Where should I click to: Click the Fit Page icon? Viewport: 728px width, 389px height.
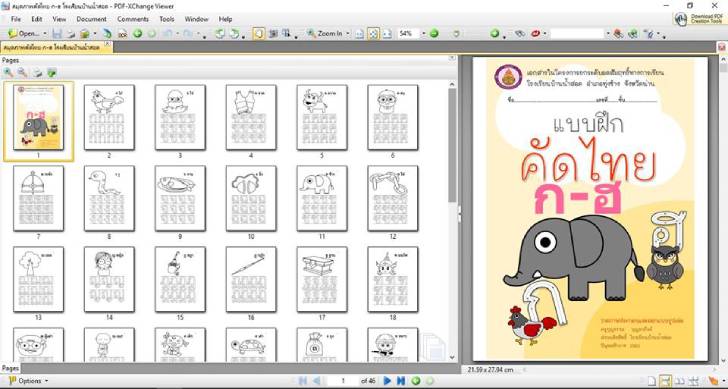tap(373, 33)
